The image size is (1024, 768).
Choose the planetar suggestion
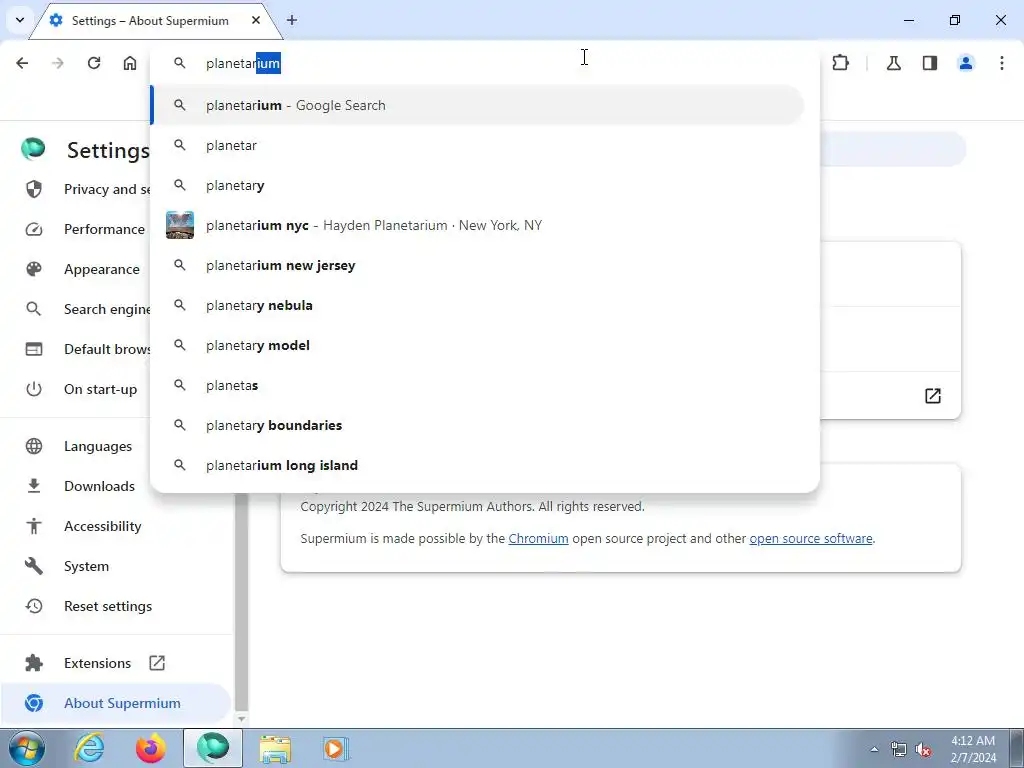coord(477,145)
